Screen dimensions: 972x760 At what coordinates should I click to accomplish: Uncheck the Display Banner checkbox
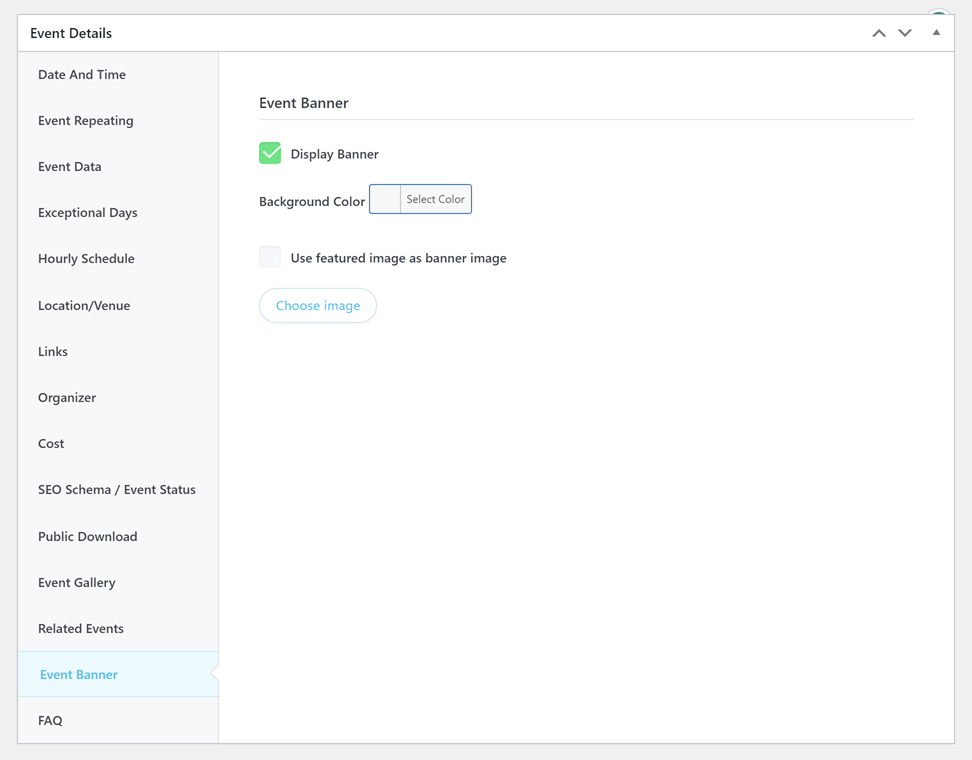(x=270, y=153)
